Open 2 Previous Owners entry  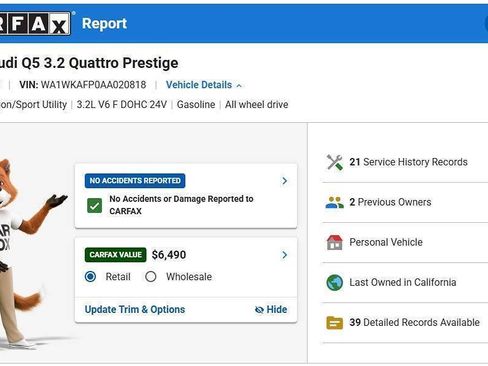coord(404,202)
